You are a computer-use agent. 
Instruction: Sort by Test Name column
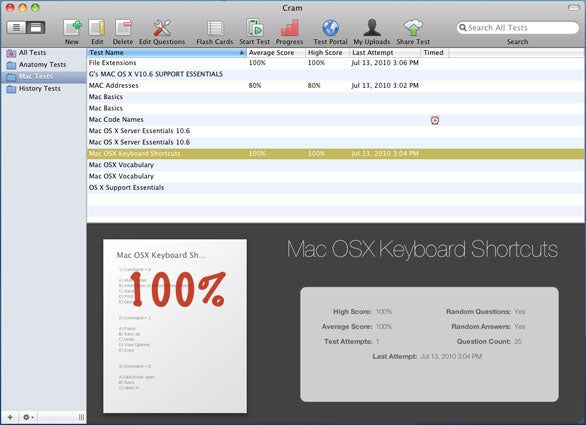(167, 53)
